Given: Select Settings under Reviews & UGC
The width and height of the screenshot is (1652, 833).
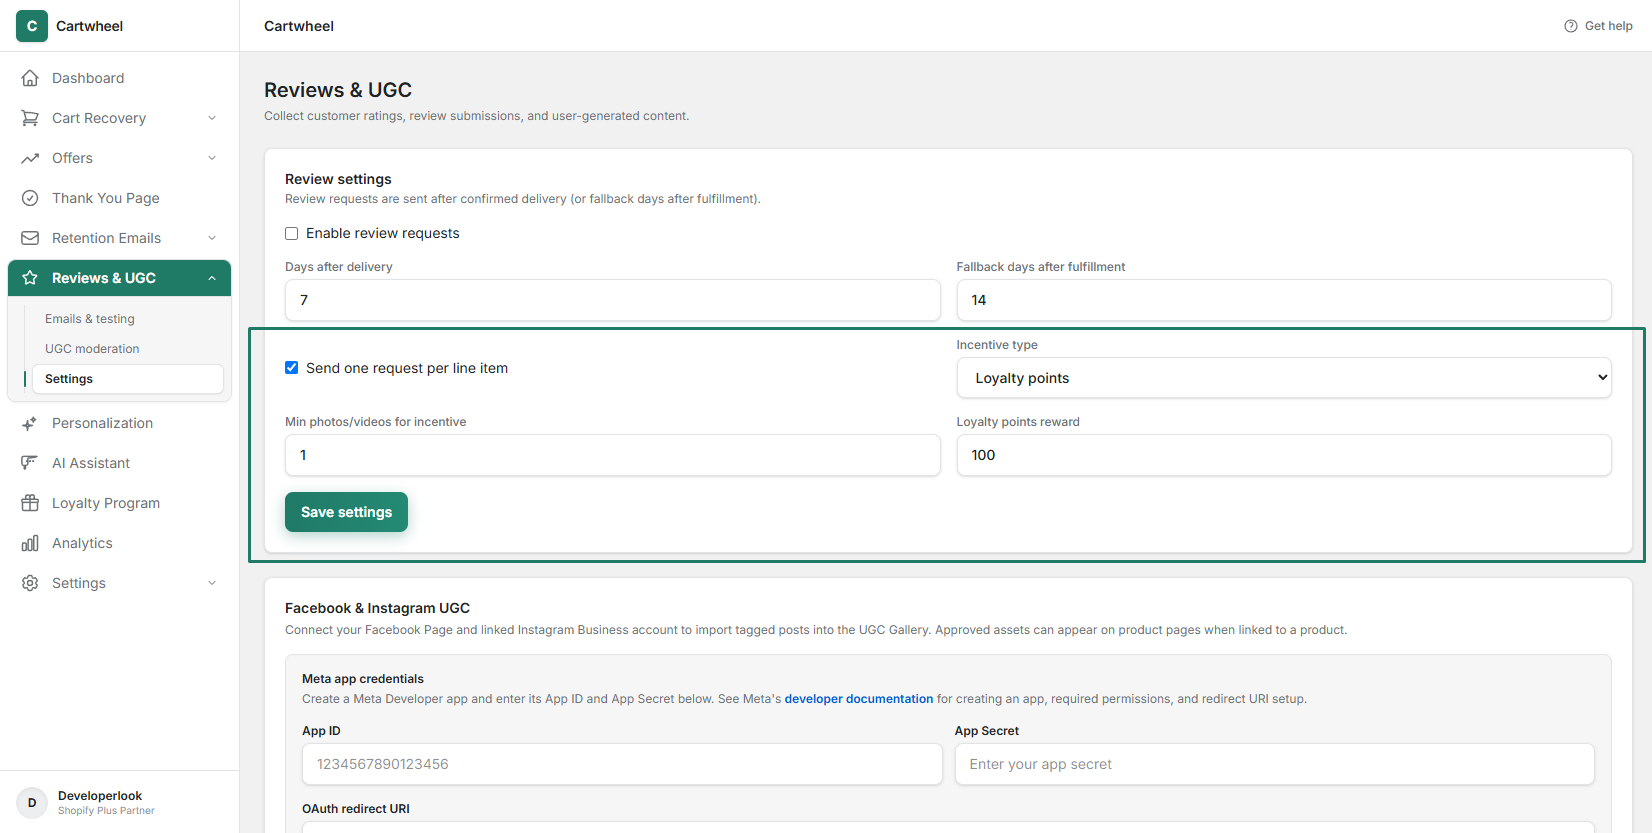Looking at the screenshot, I should click(x=128, y=379).
